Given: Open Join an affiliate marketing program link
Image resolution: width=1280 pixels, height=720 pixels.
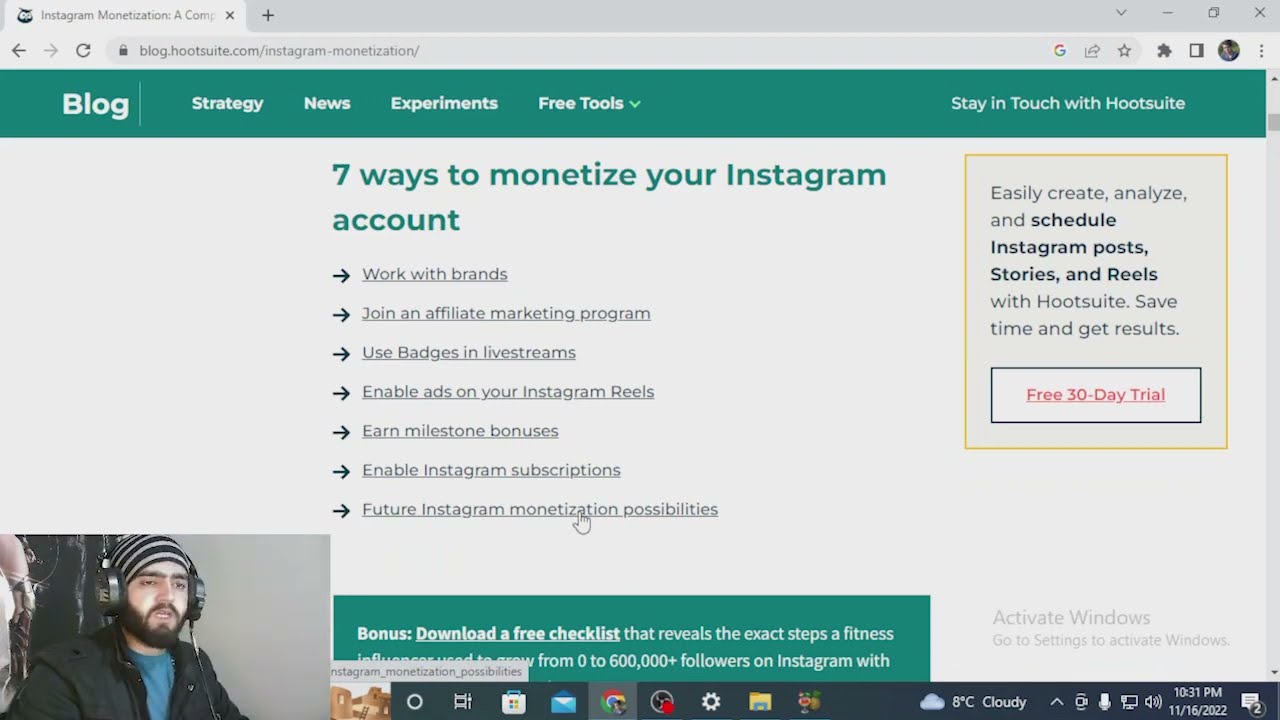Looking at the screenshot, I should coord(506,313).
